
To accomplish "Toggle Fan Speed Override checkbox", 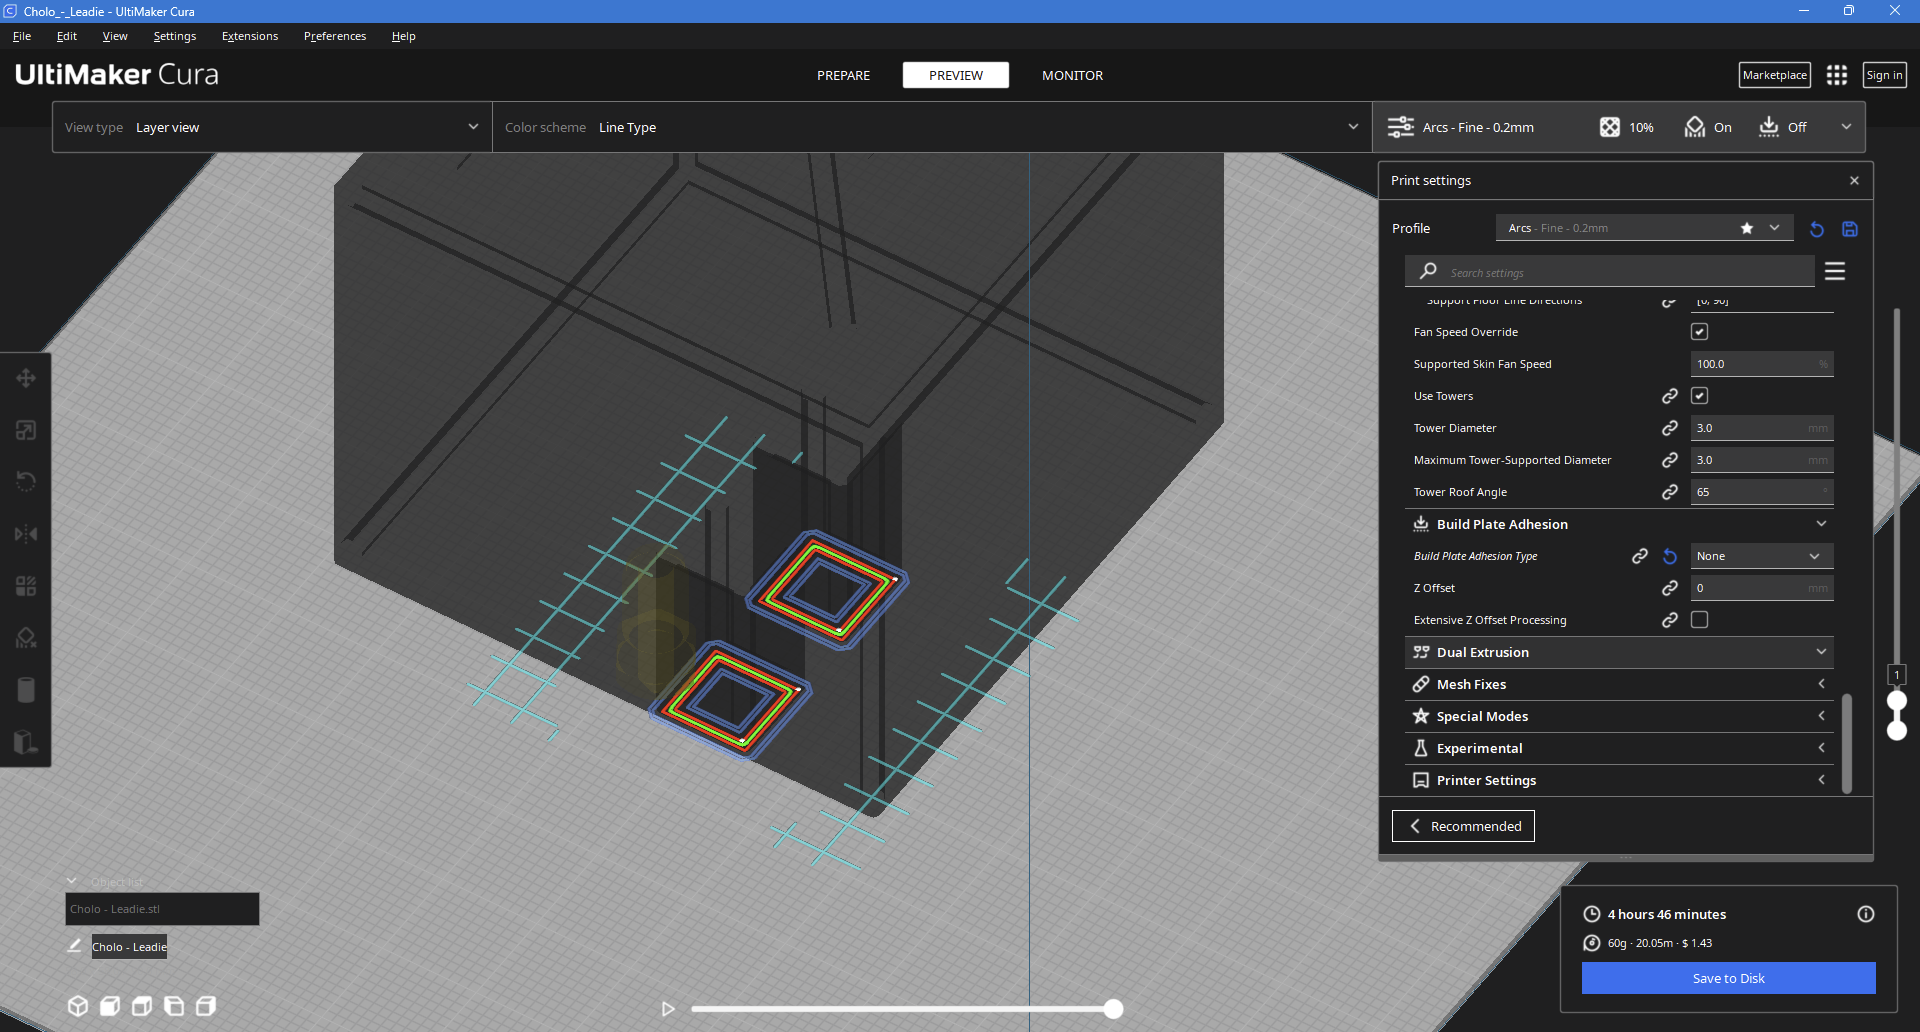I will tap(1700, 331).
